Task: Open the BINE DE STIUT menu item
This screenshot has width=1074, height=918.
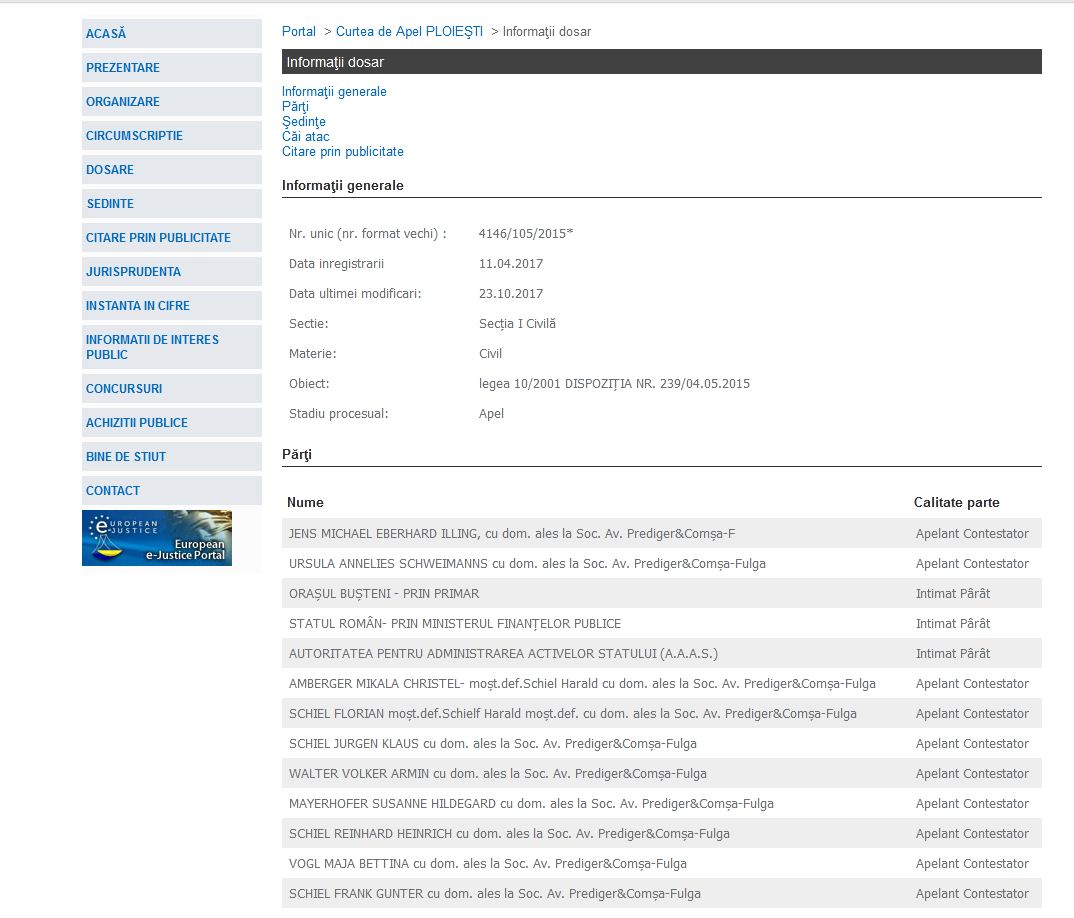Action: coord(126,457)
